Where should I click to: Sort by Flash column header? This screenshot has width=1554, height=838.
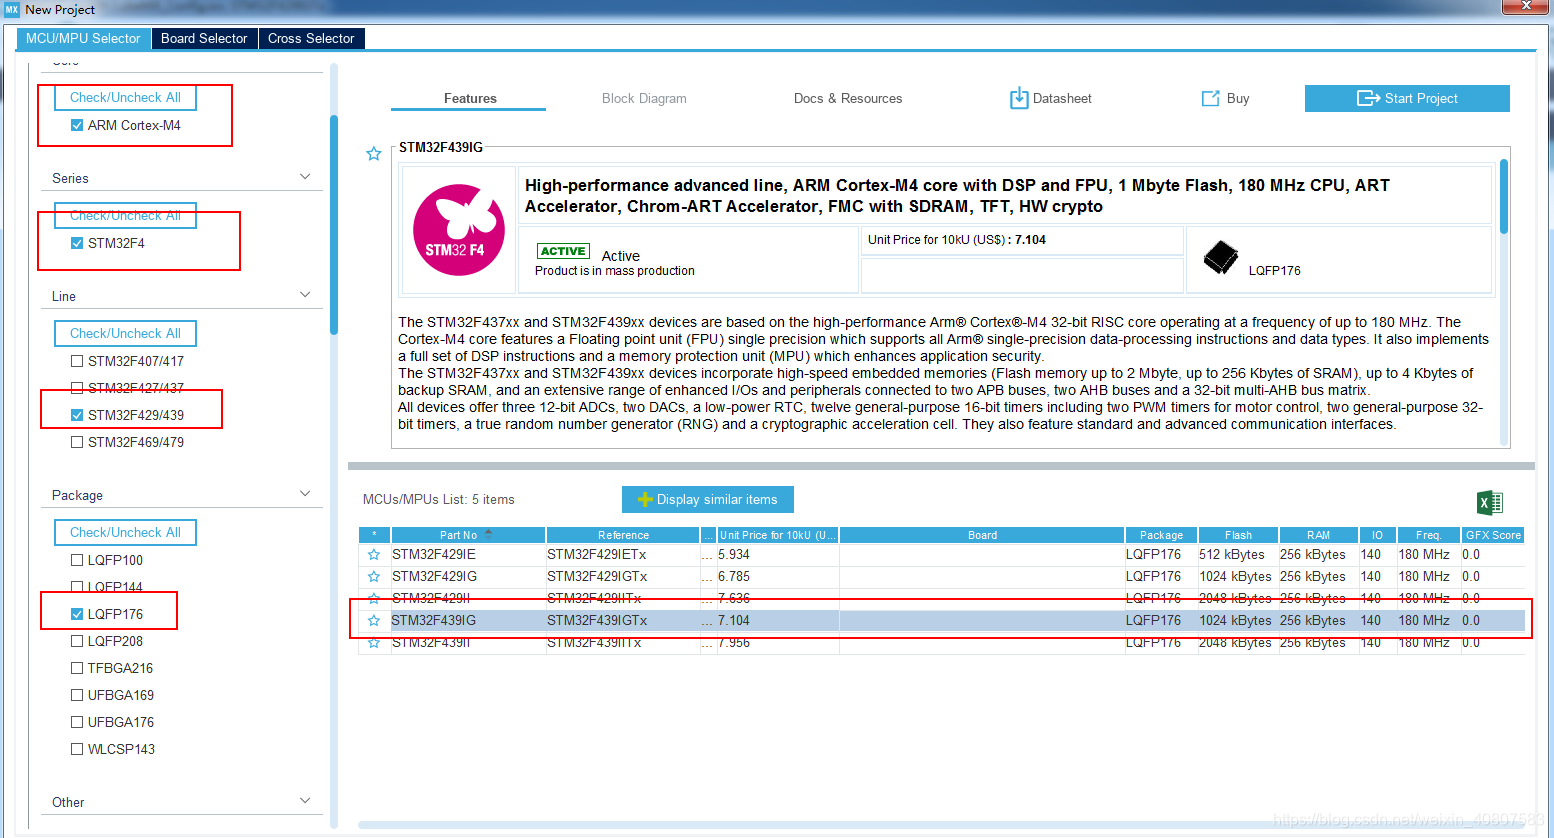pos(1238,535)
